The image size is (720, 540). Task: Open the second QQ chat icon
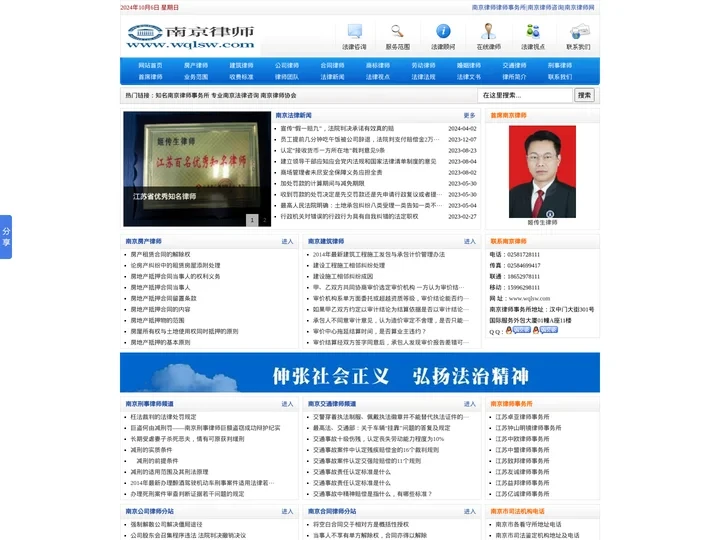click(545, 330)
